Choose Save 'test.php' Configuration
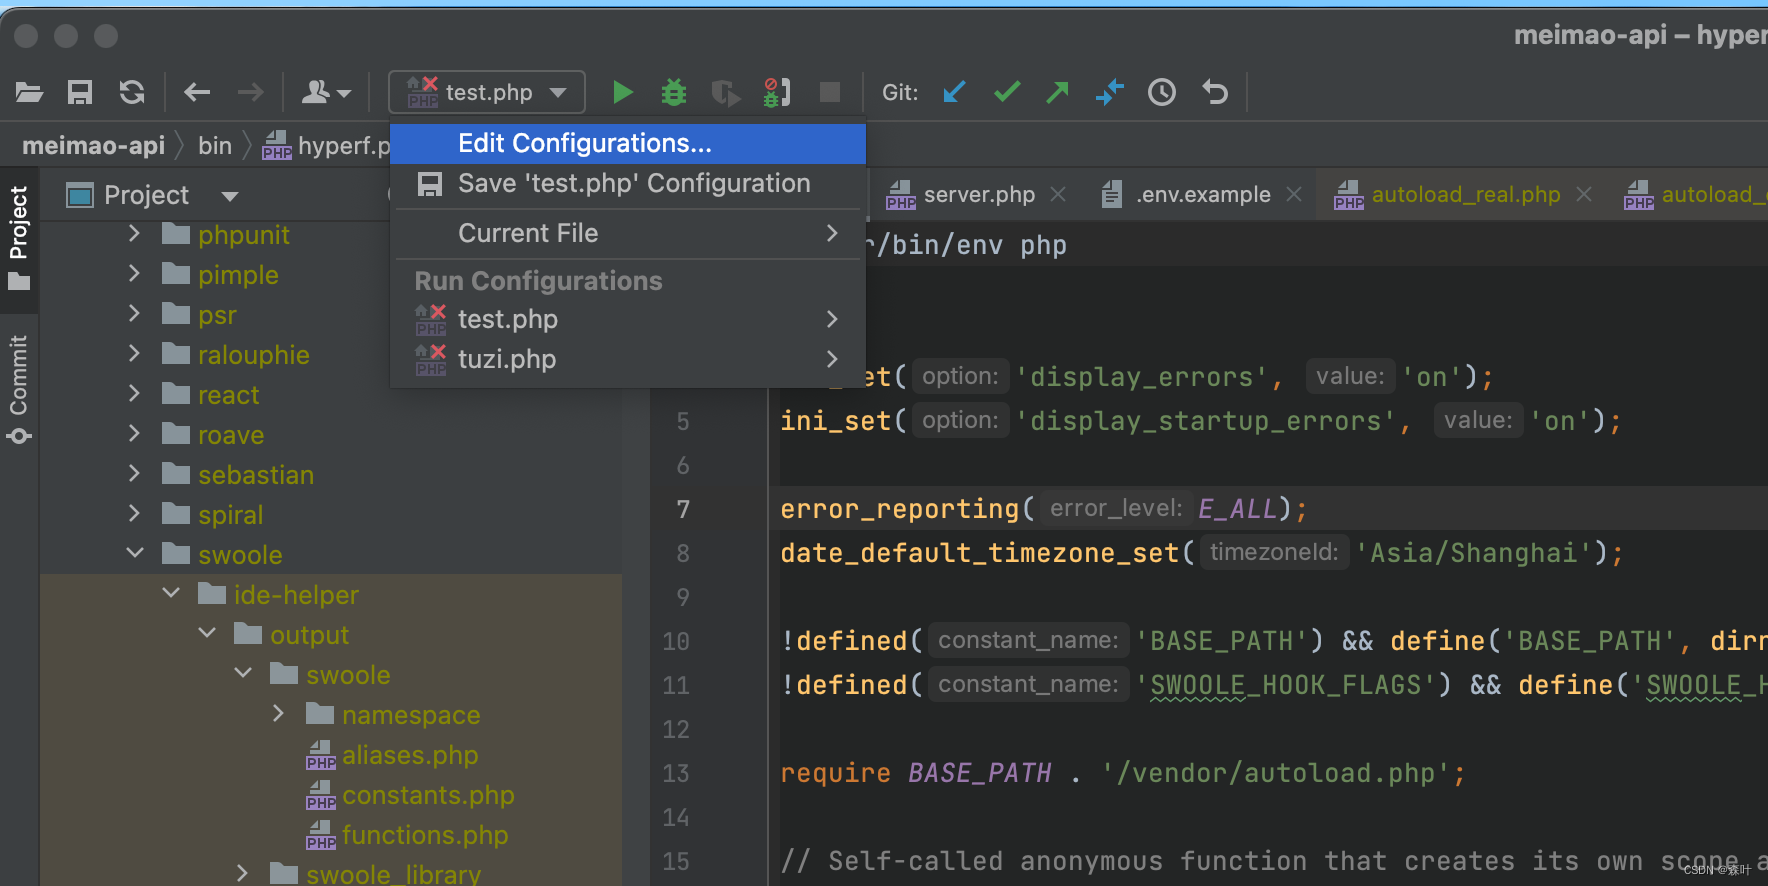The image size is (1768, 886). click(628, 184)
